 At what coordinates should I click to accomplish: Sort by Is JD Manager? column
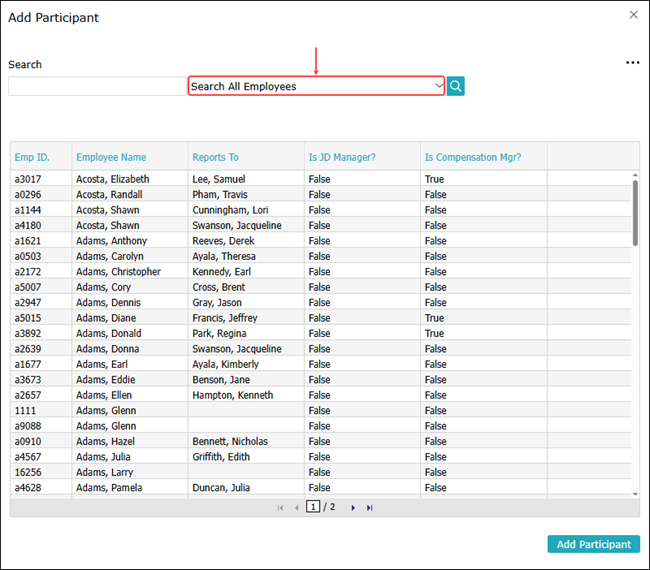(342, 157)
